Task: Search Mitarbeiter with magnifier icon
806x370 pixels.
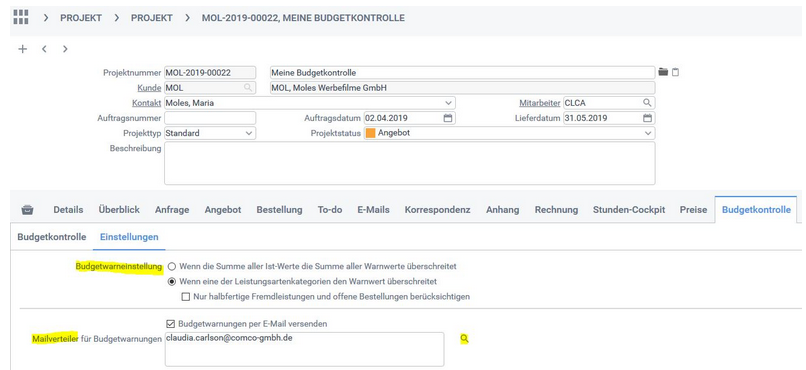Action: (x=647, y=103)
